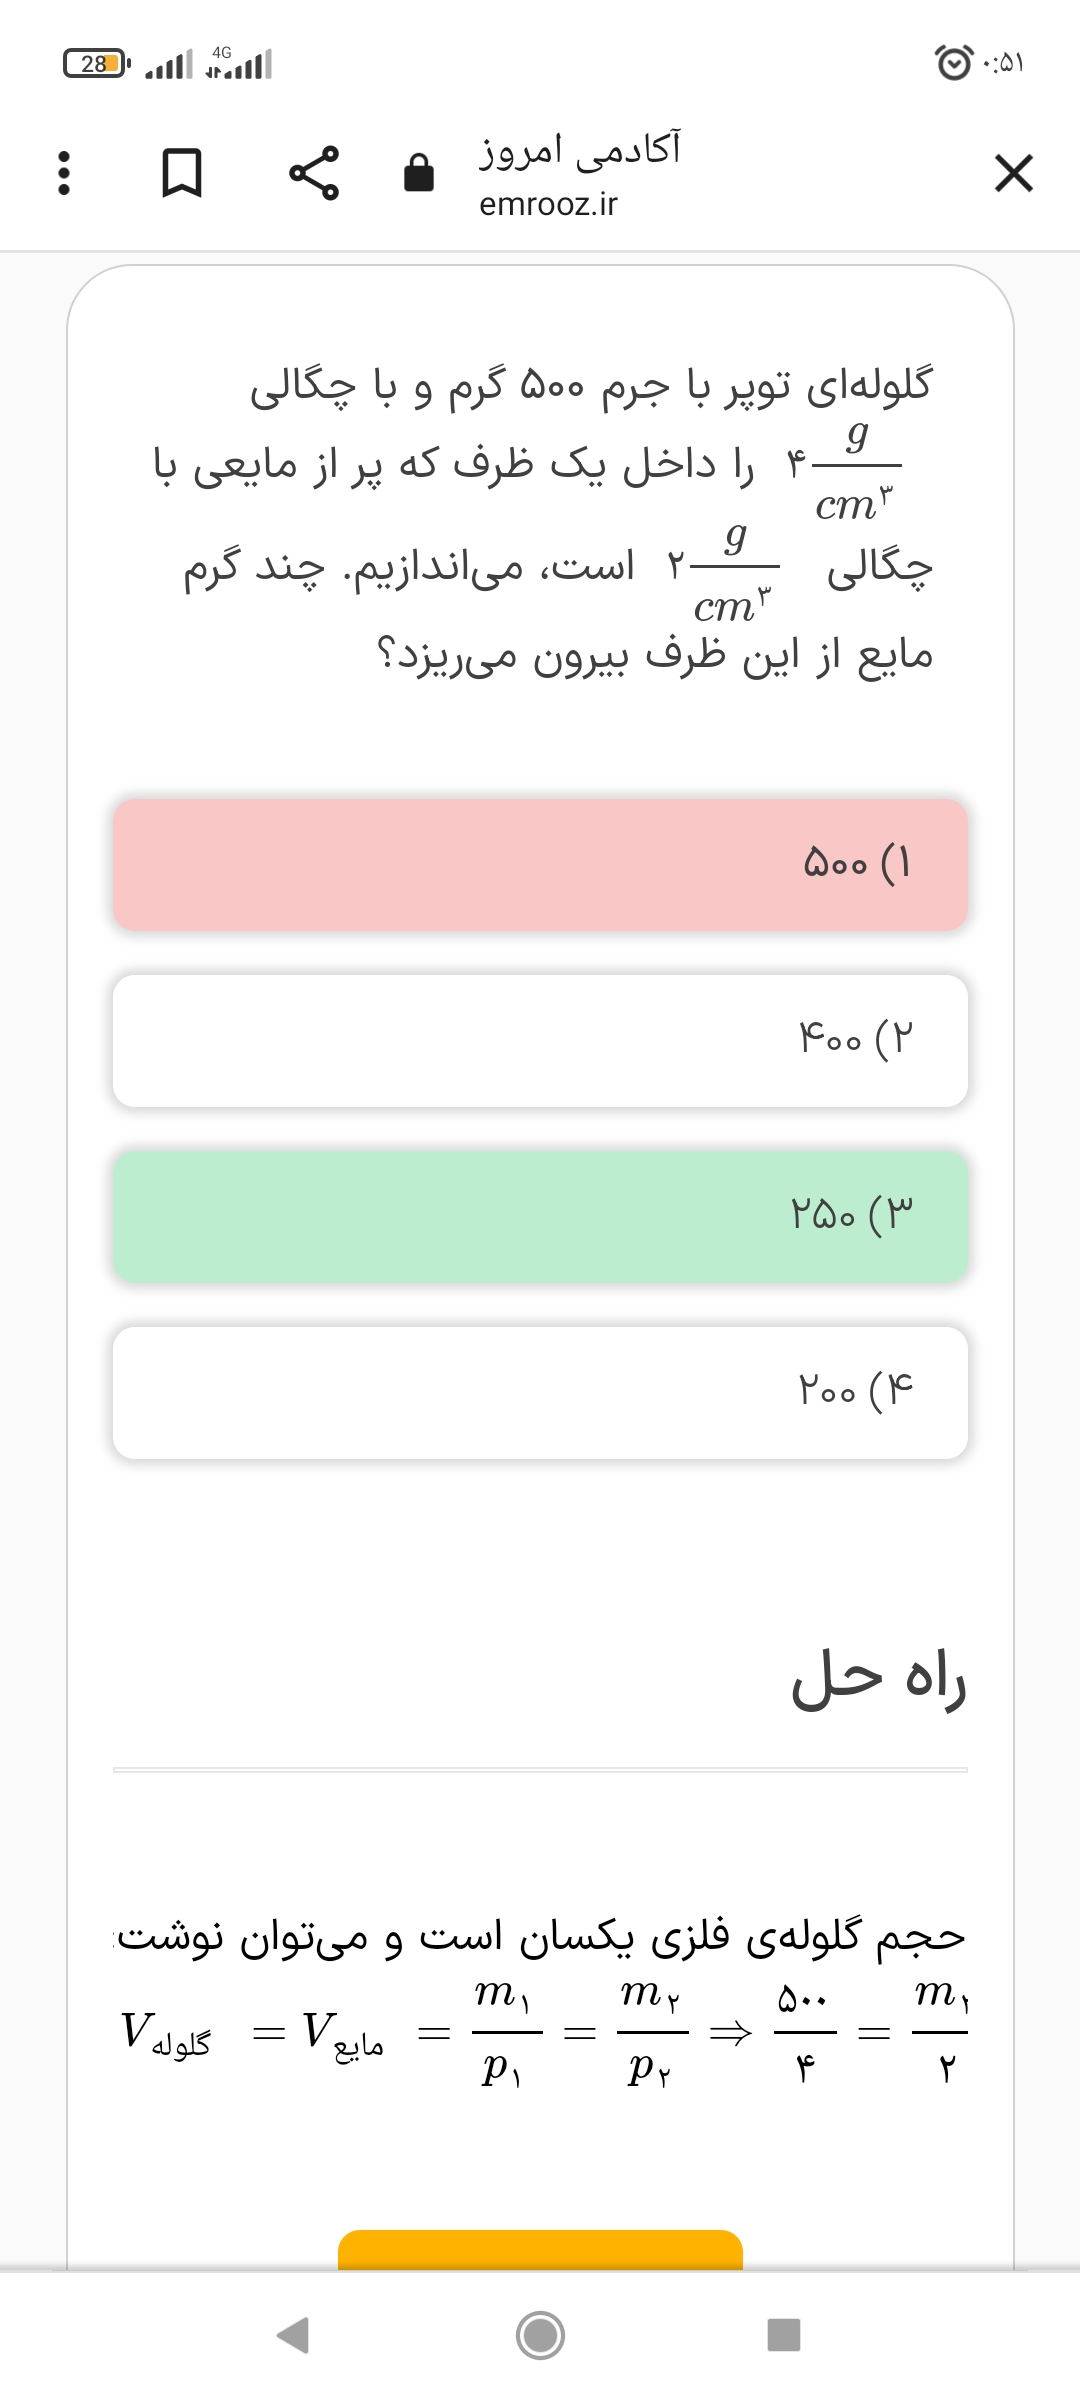Tap the share icon
This screenshot has height=2400, width=1080.
(314, 173)
